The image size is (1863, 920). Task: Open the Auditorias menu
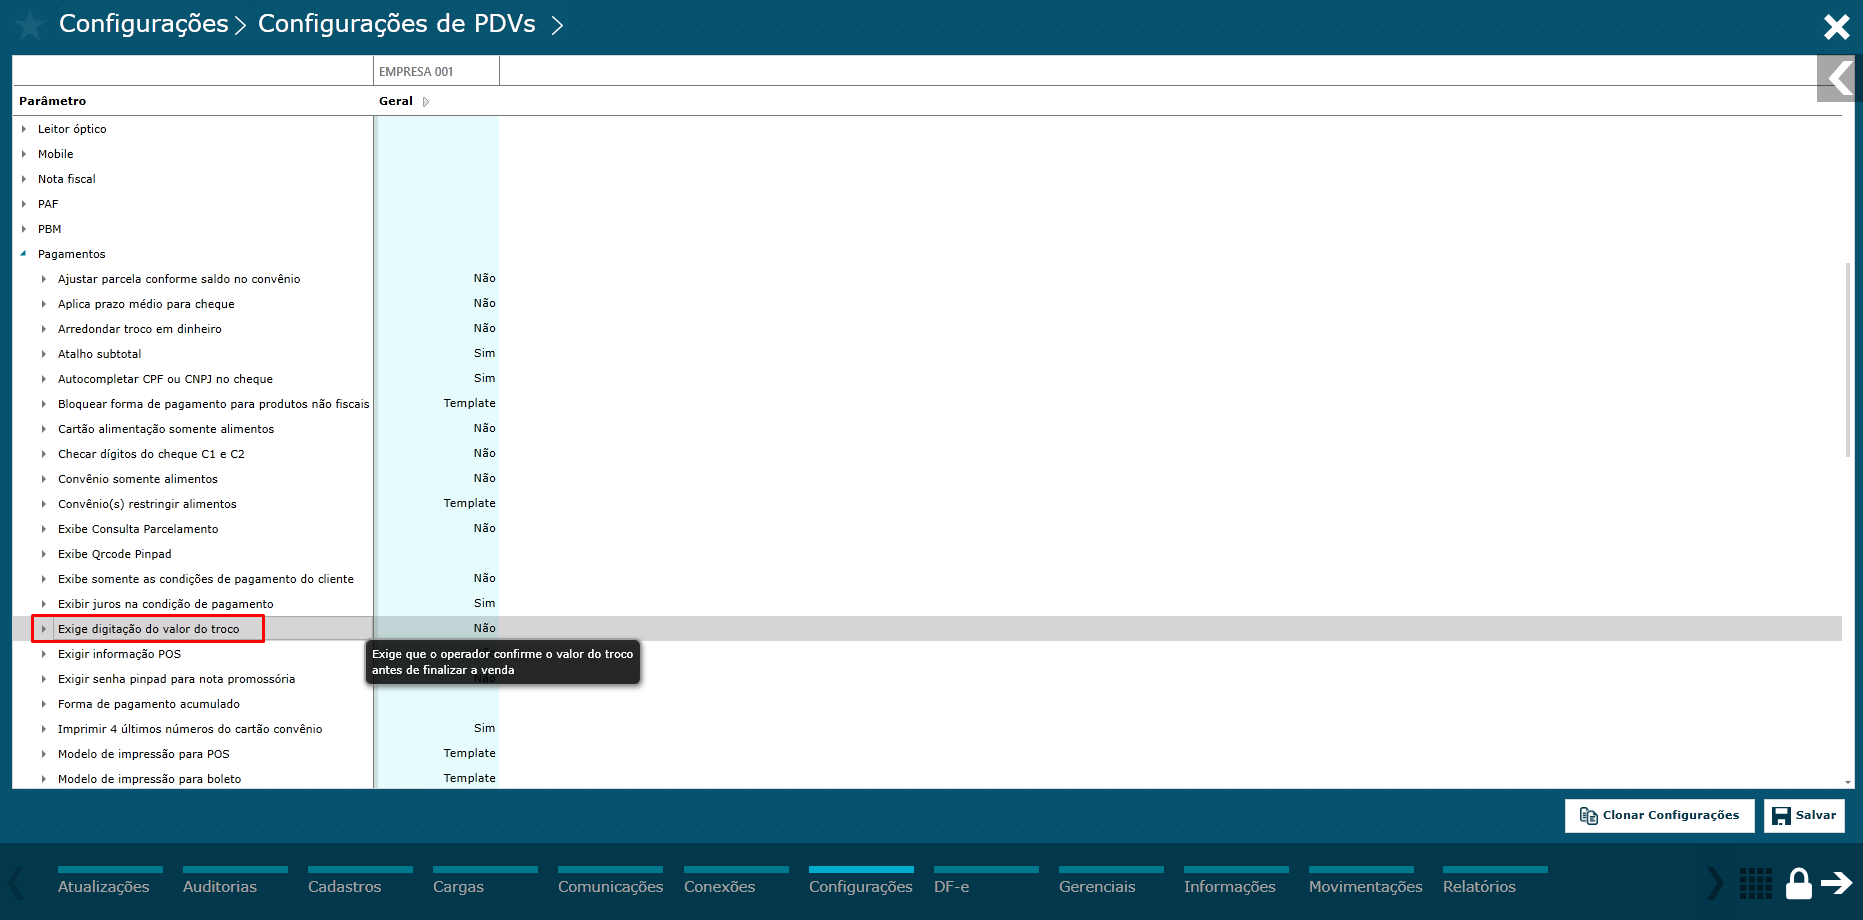(x=220, y=886)
